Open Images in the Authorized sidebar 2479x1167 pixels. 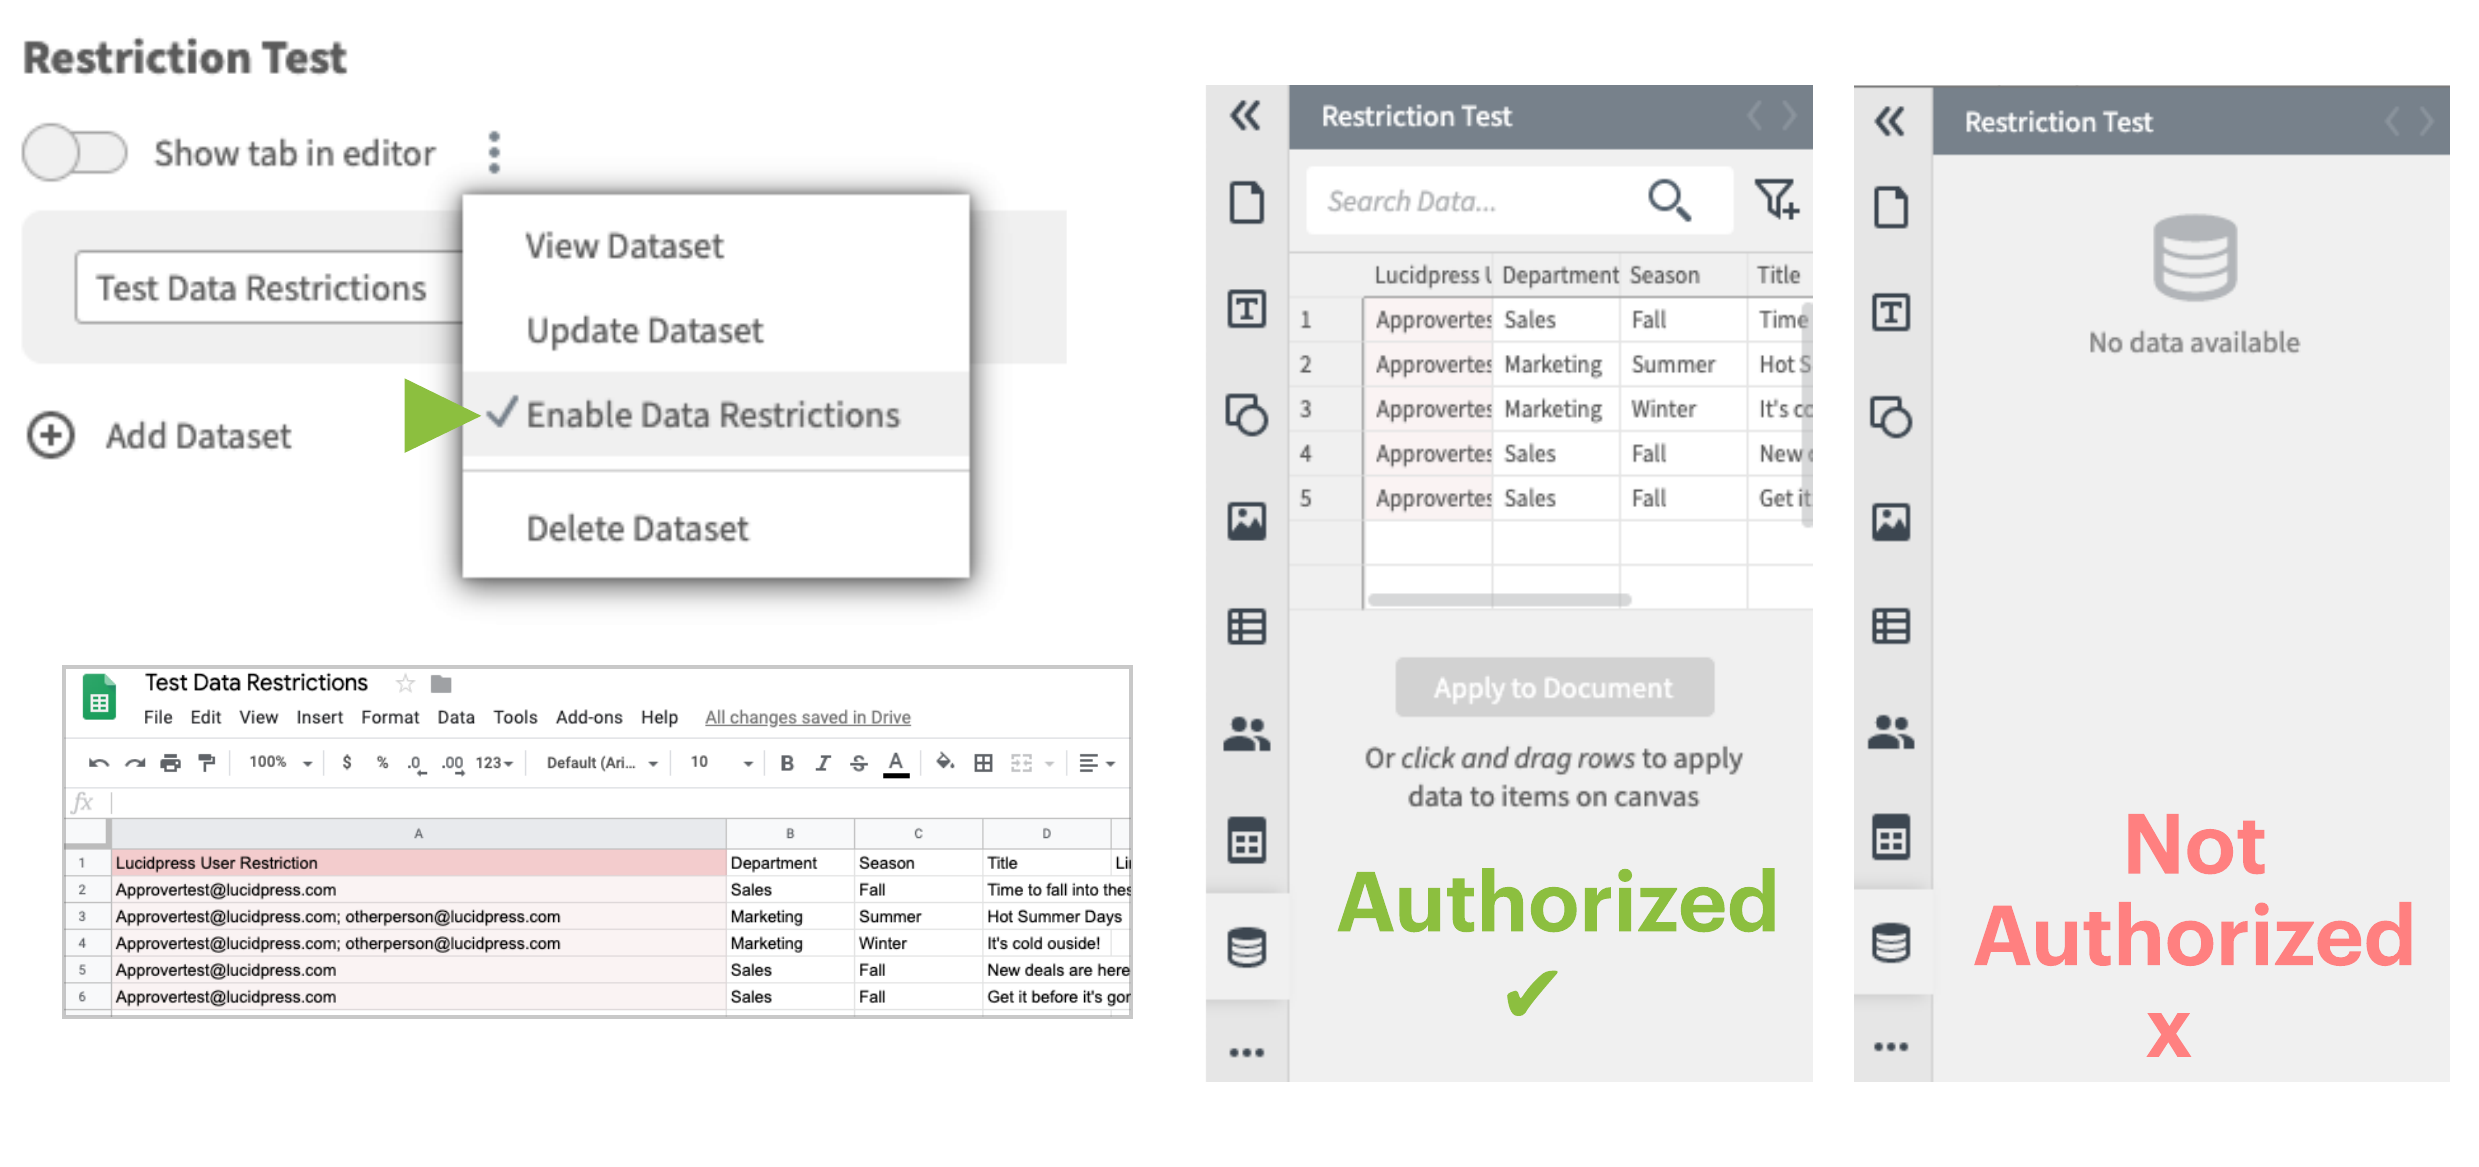click(1246, 521)
